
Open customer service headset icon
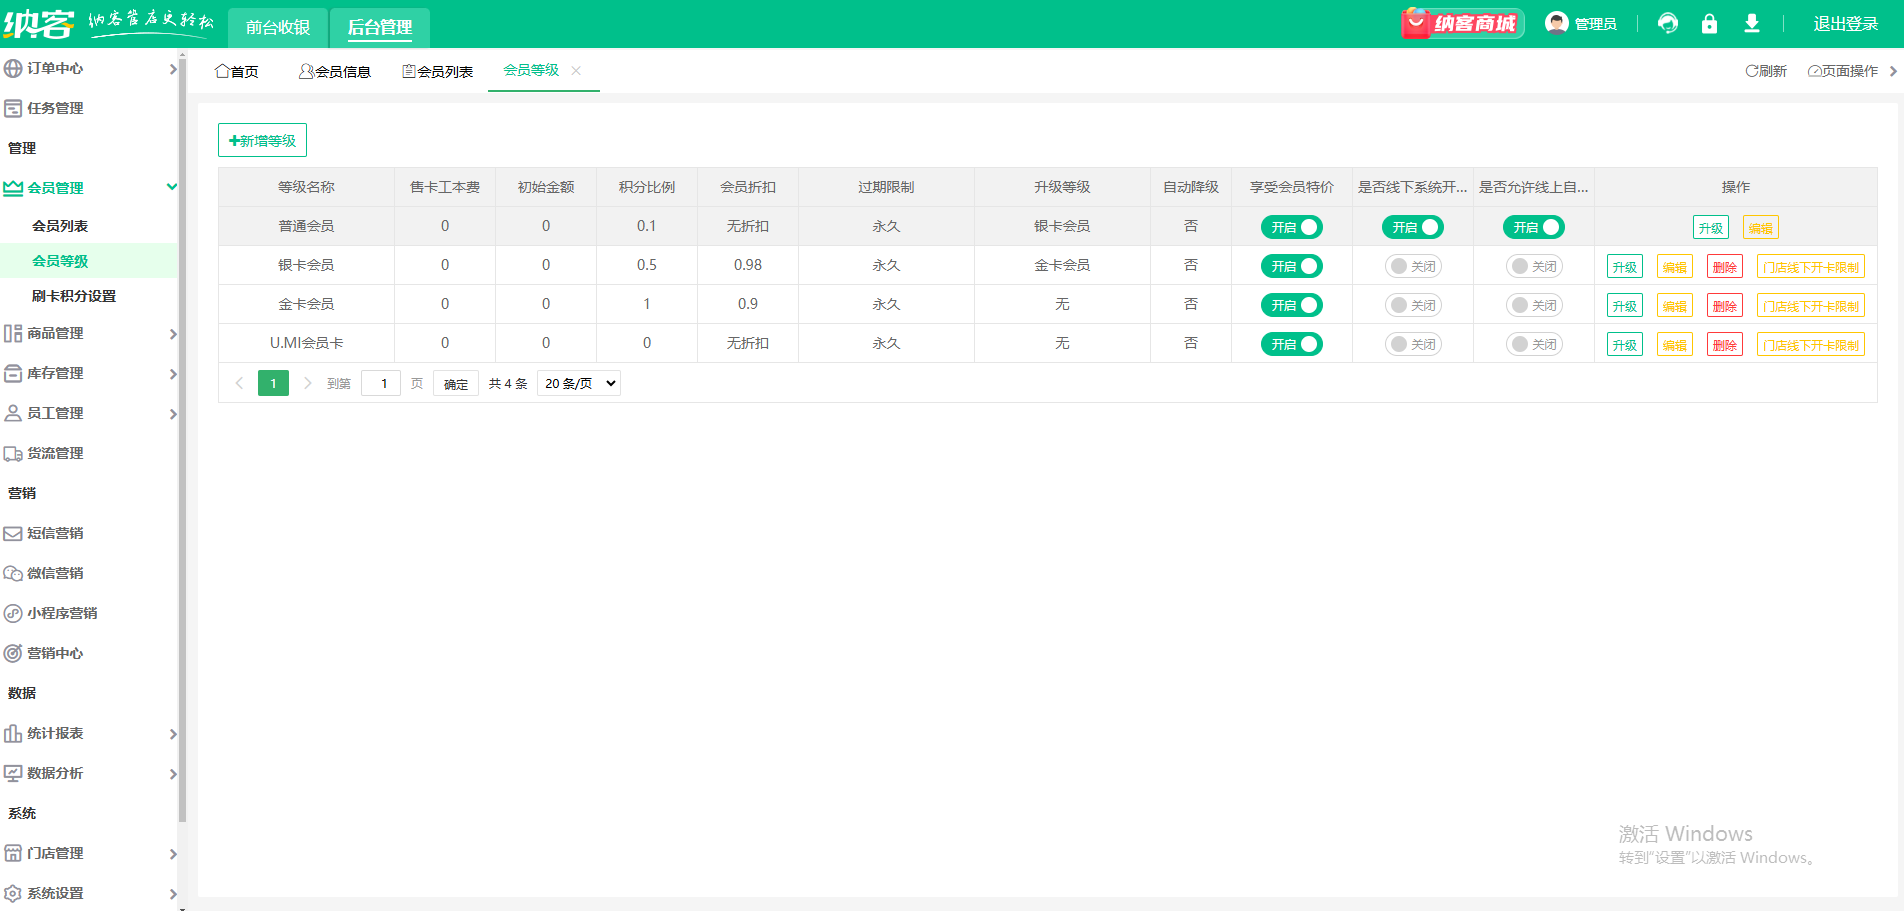(x=1667, y=24)
